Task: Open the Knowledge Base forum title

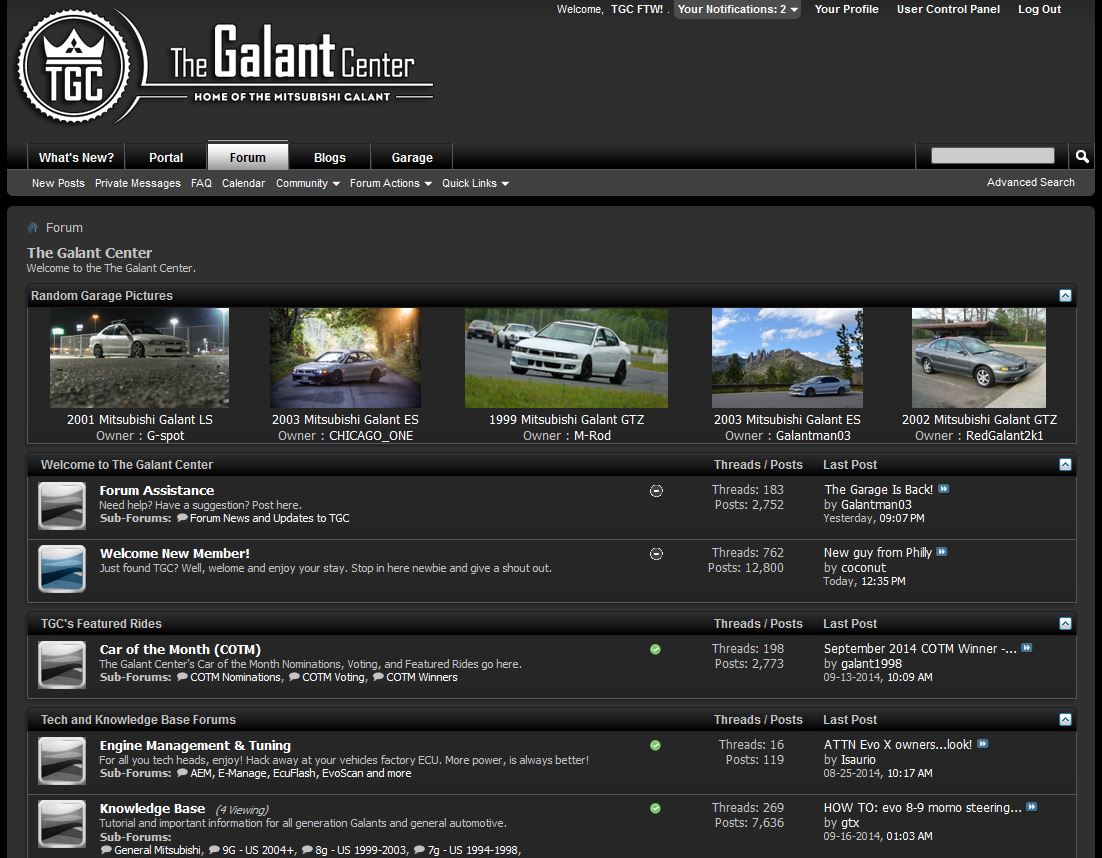Action: (x=153, y=809)
